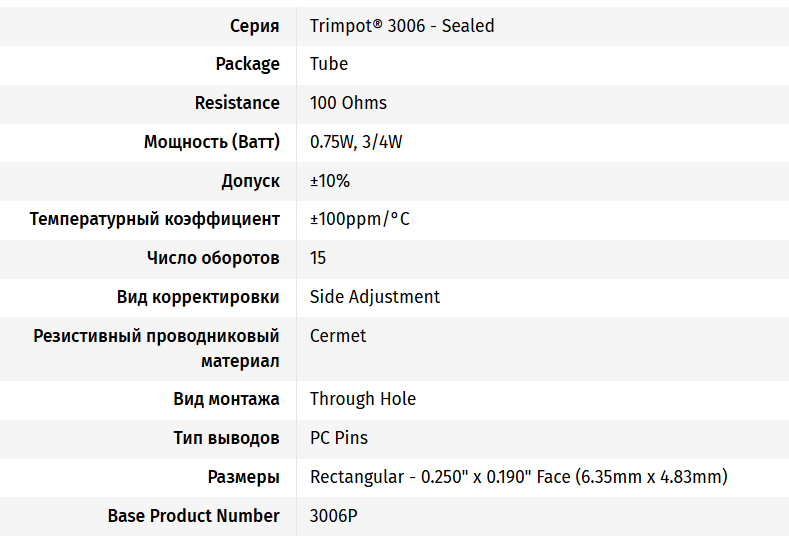This screenshot has height=536, width=789.
Task: Click the 'Package' attribute label
Action: tap(247, 64)
